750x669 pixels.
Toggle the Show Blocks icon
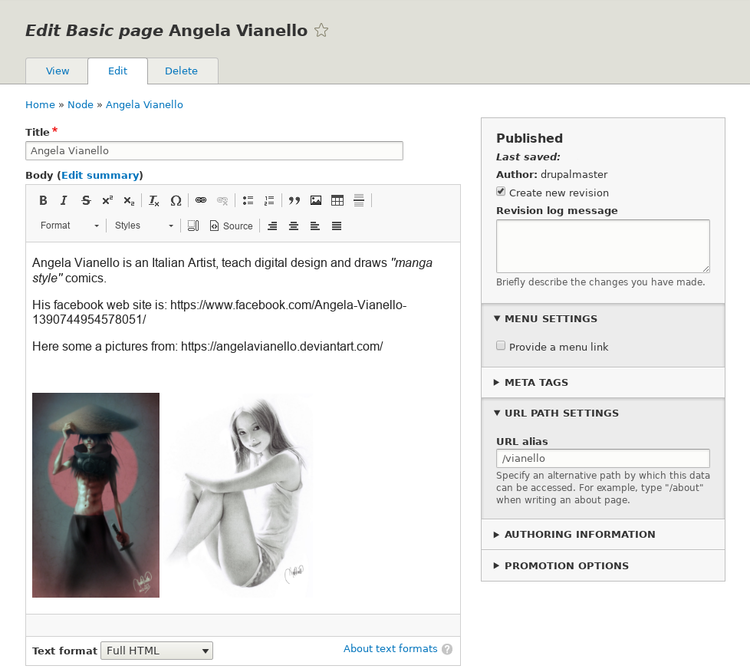[x=193, y=226]
